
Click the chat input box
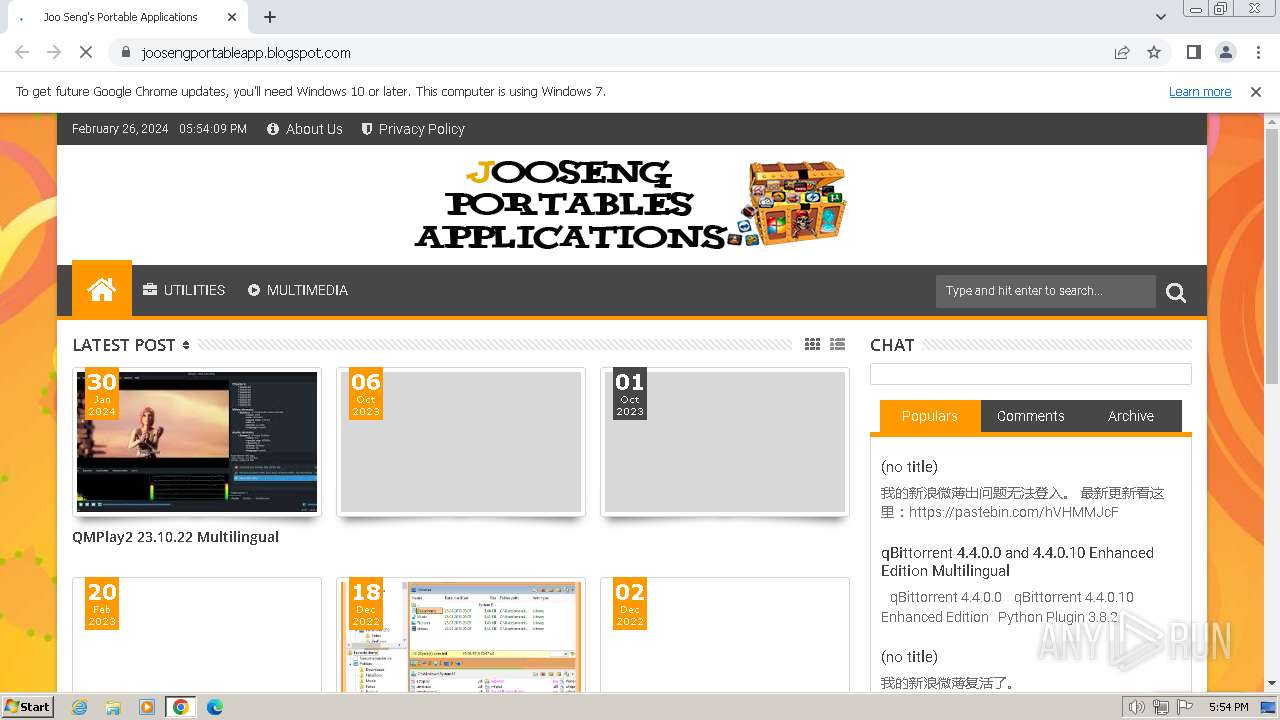click(x=1031, y=374)
